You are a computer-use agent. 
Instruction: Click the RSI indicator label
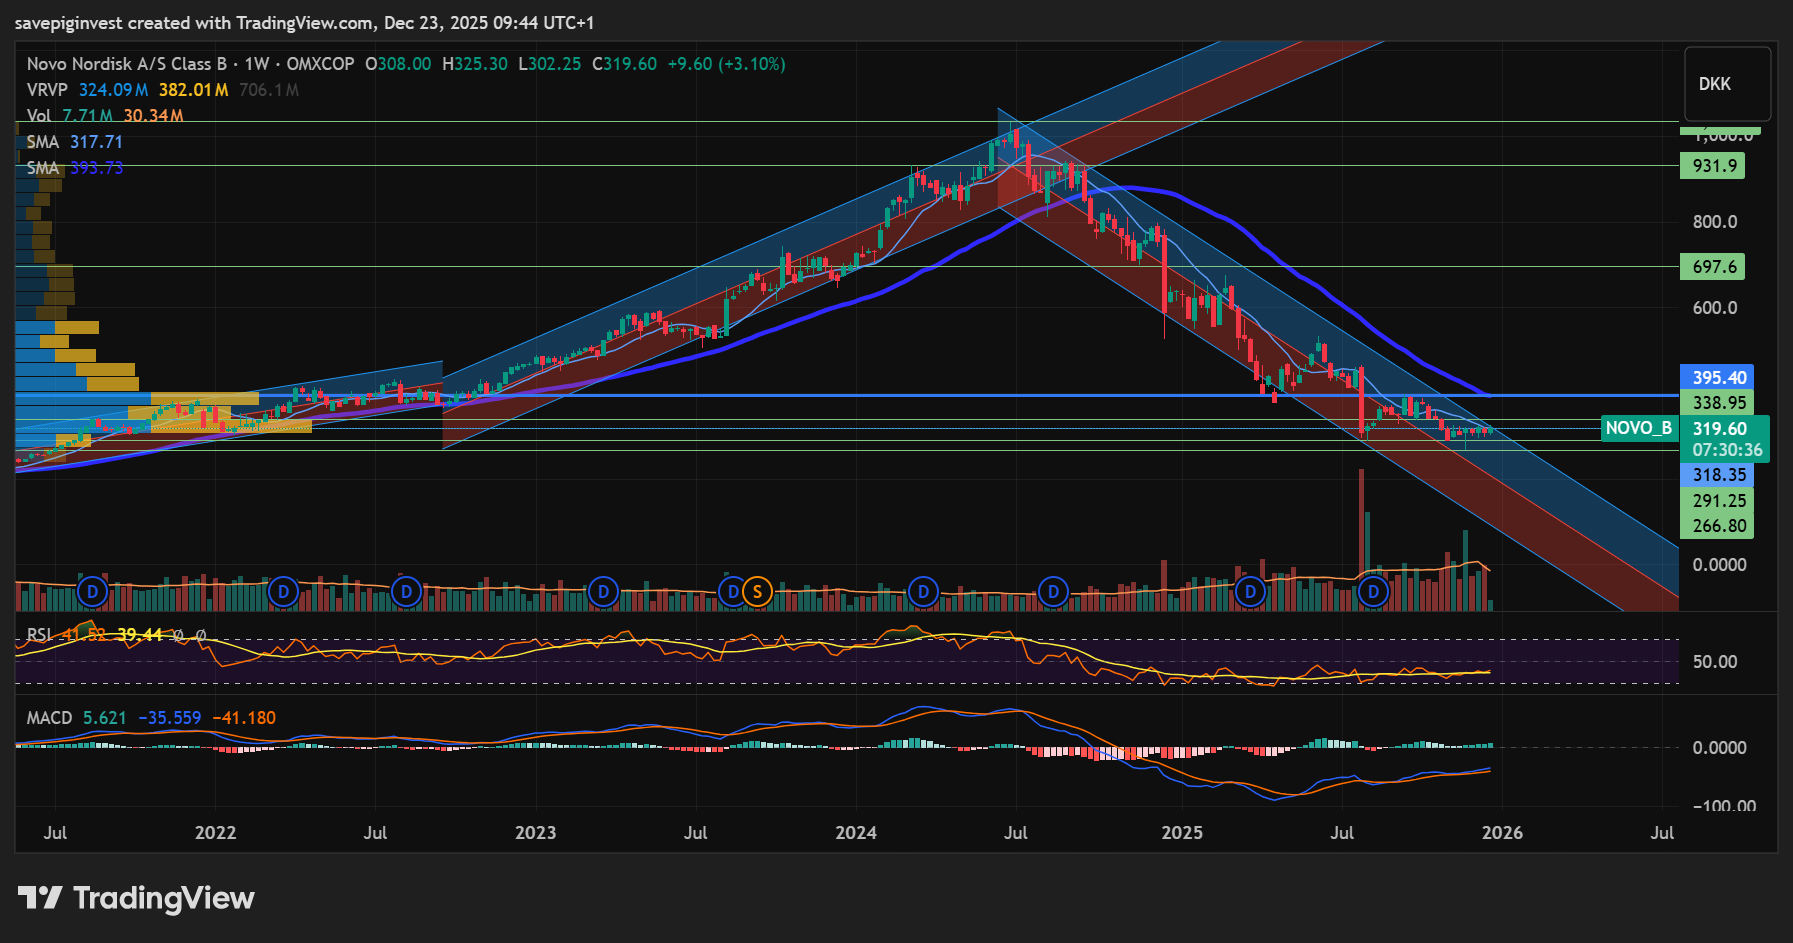[39, 635]
